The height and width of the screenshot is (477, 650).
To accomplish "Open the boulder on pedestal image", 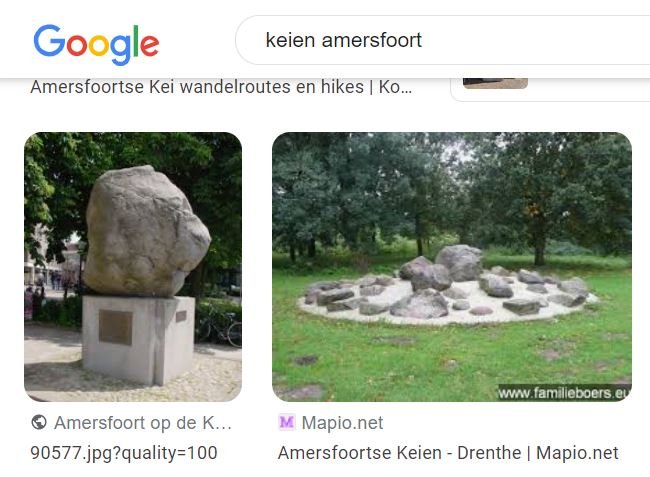I will pos(133,266).
